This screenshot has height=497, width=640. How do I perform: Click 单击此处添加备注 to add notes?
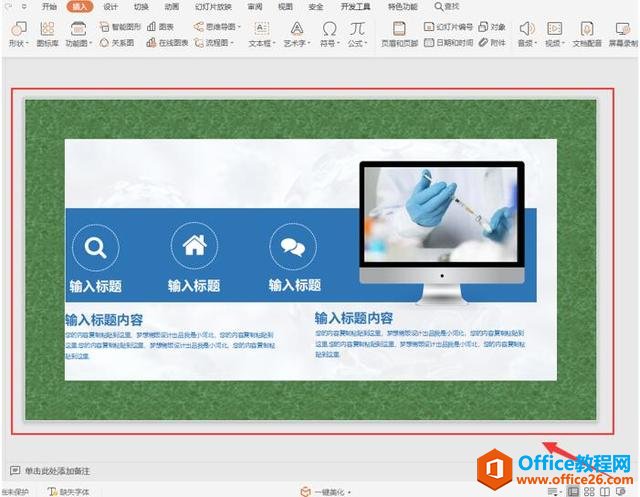(57, 470)
